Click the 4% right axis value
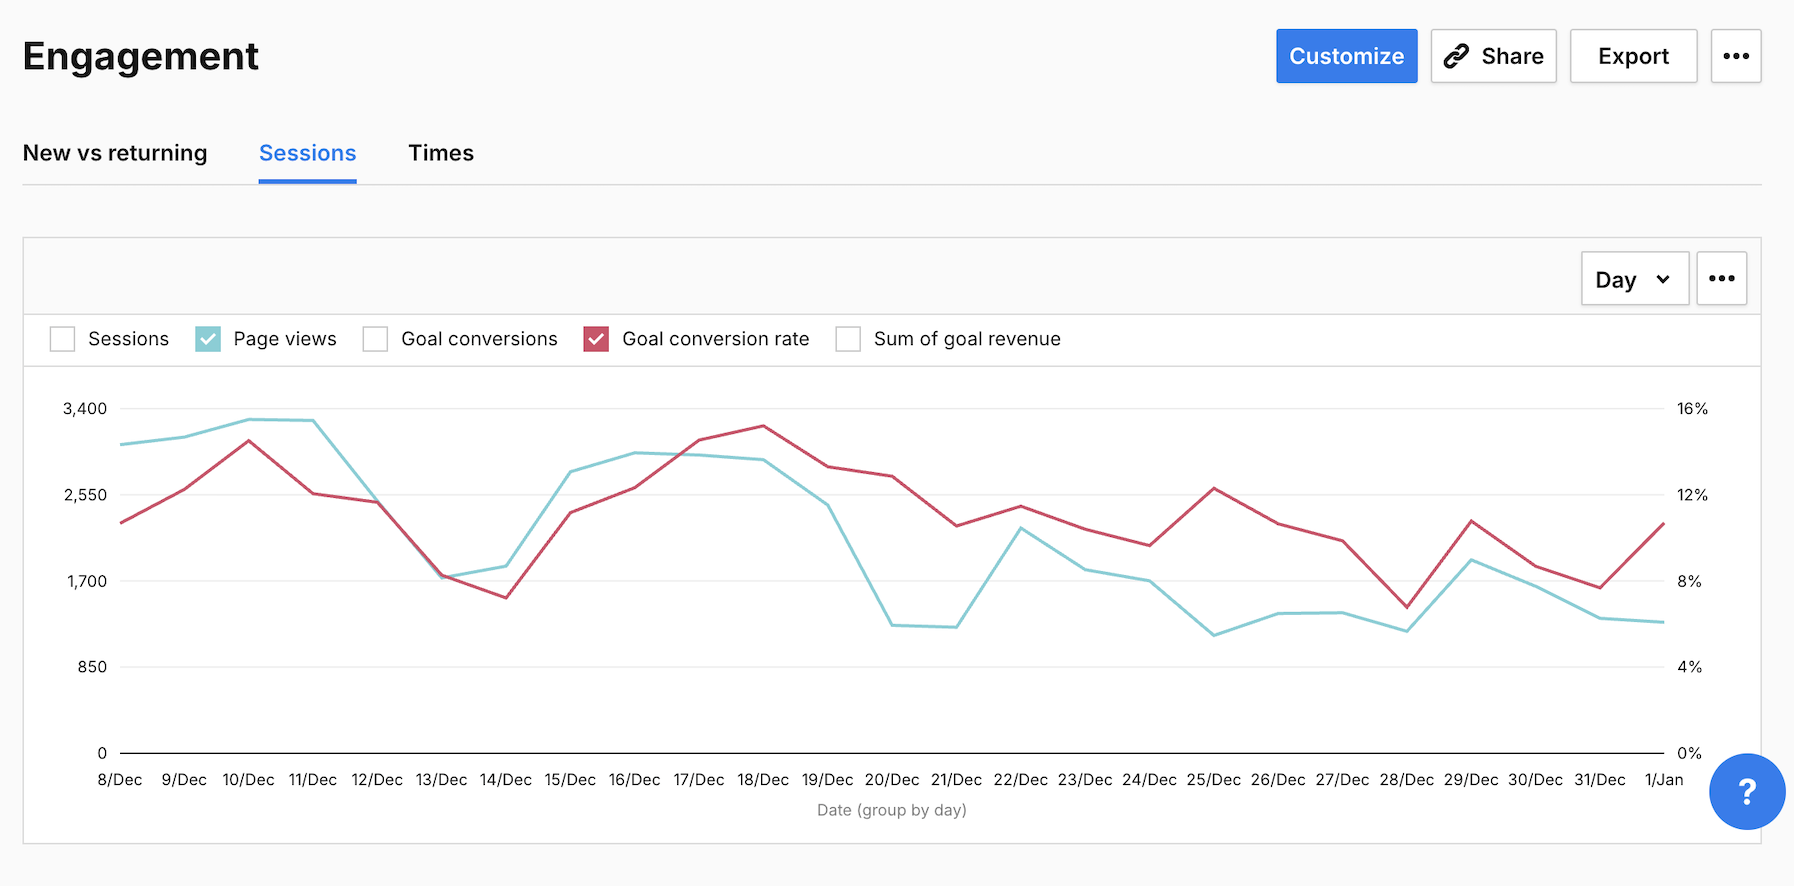Viewport: 1794px width, 886px height. 1689,667
